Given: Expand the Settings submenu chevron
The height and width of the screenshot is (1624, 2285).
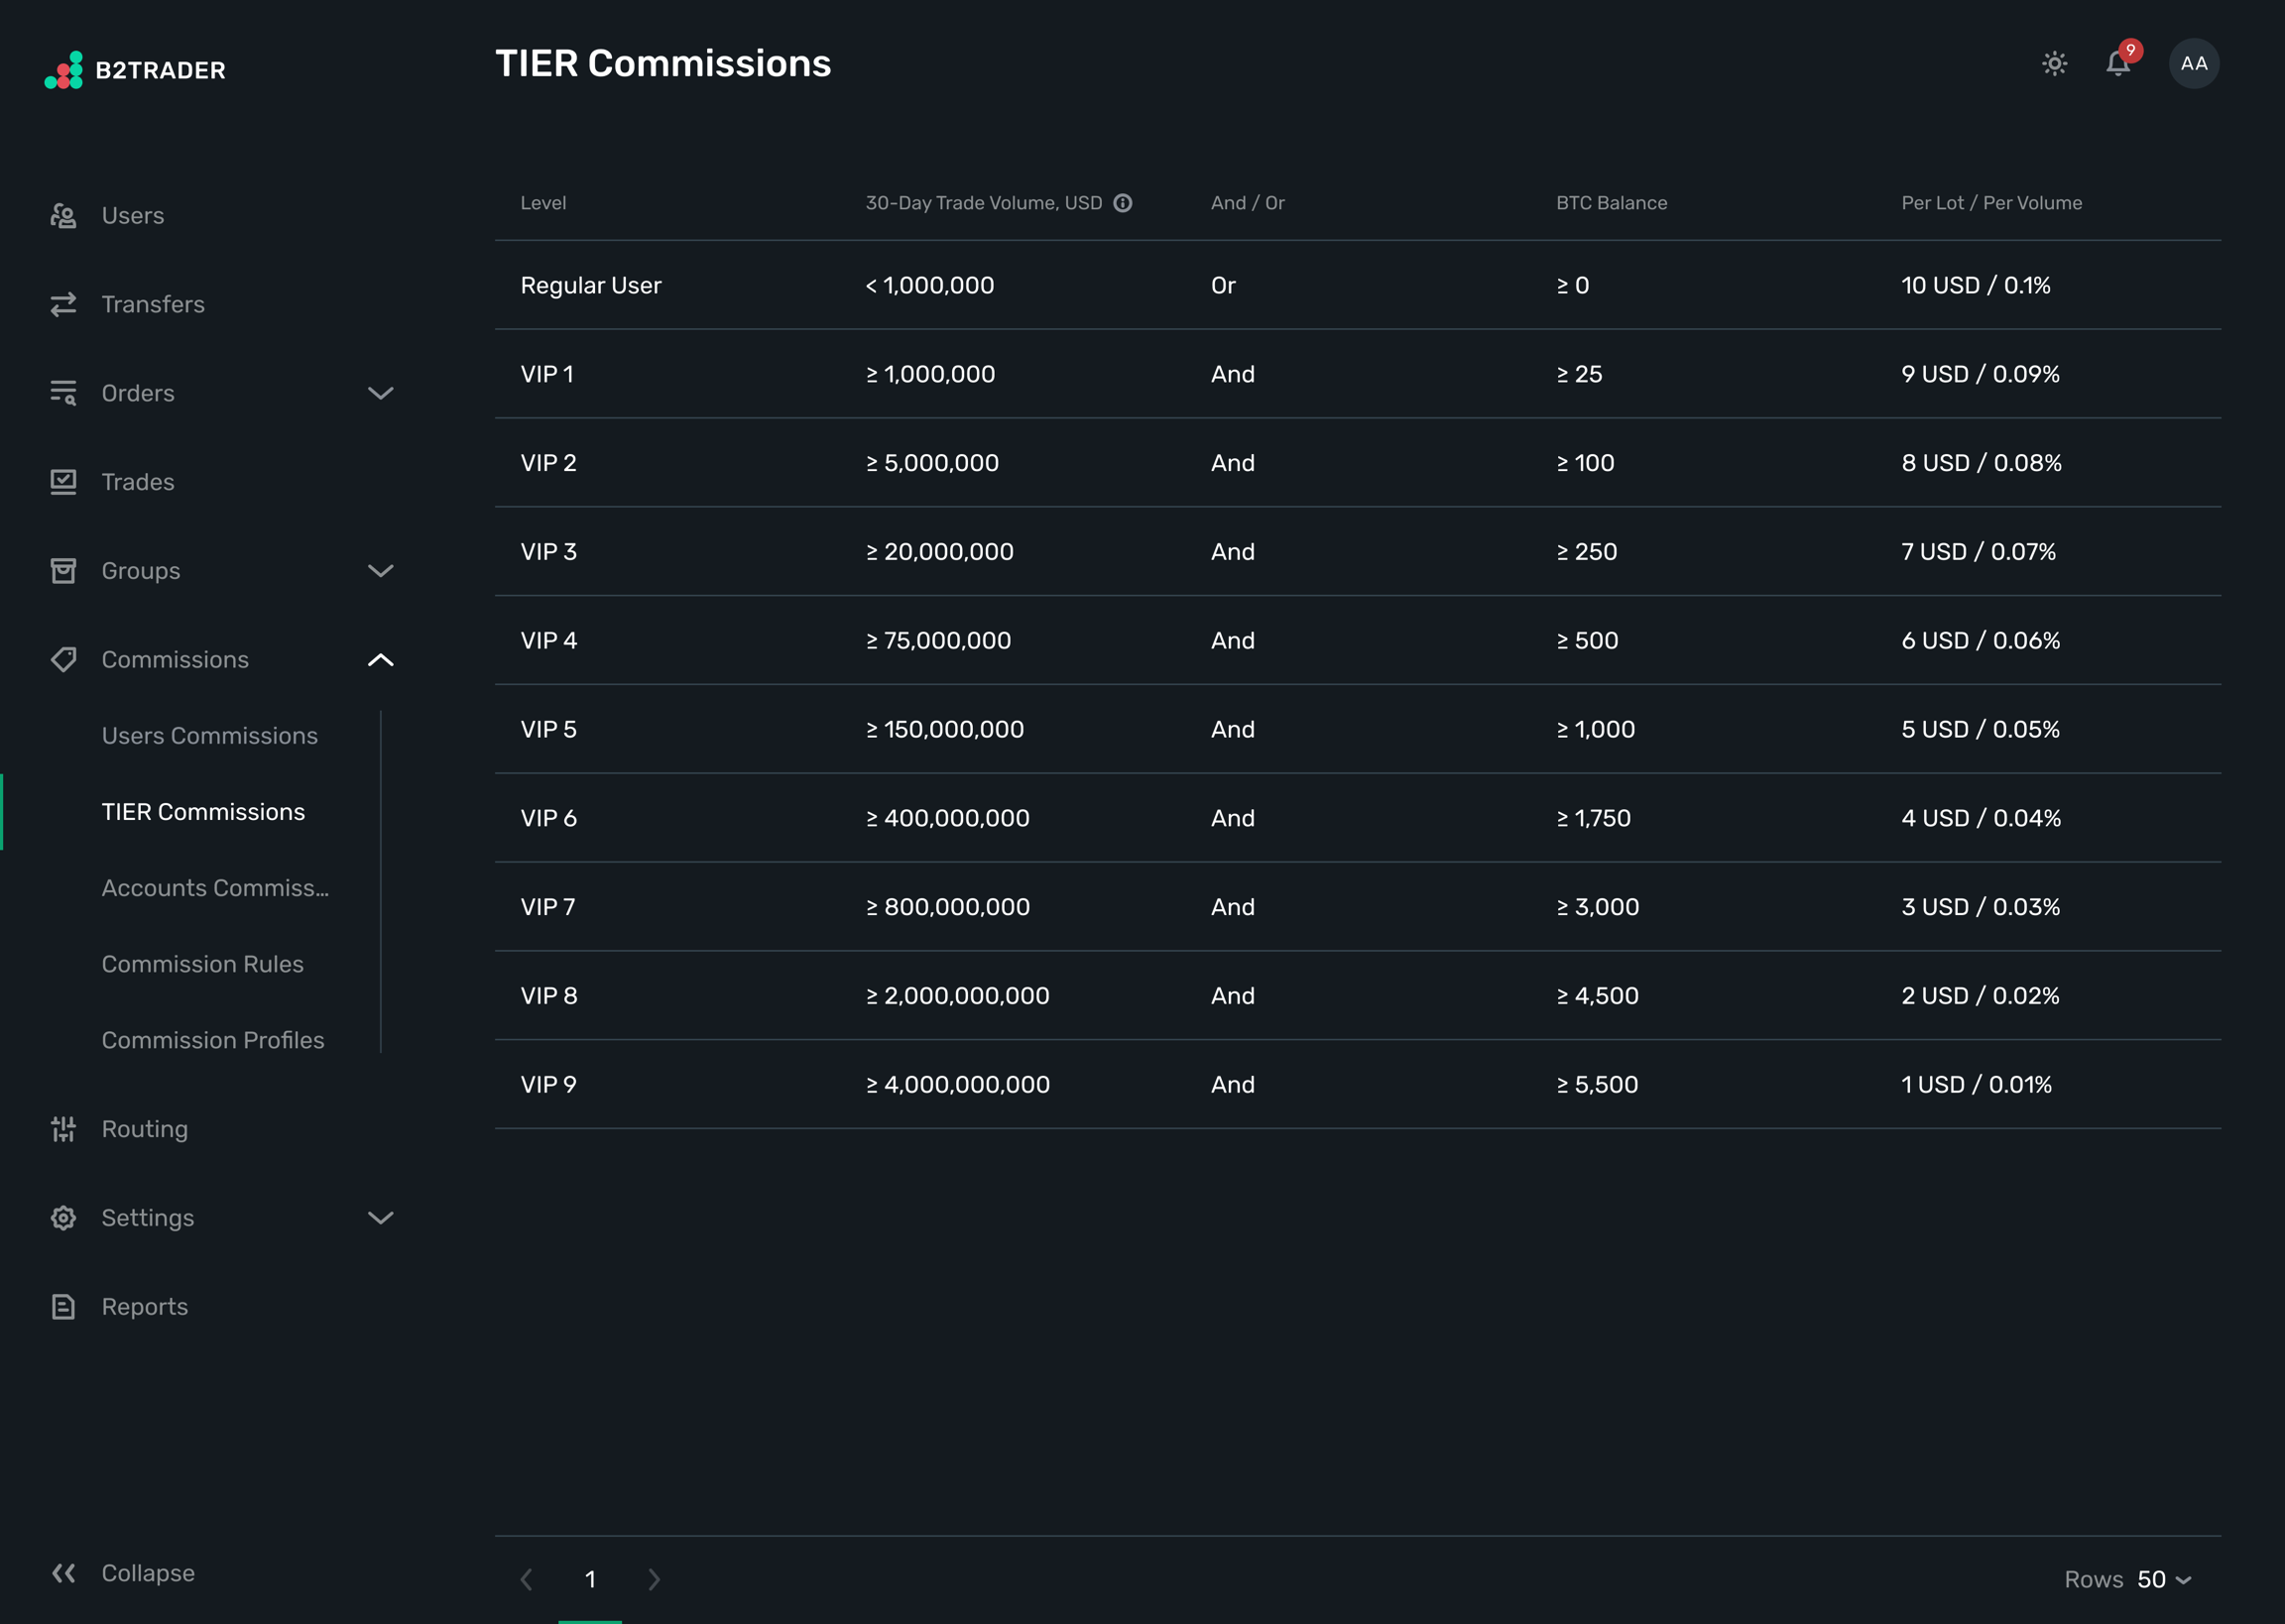Looking at the screenshot, I should coord(380,1218).
